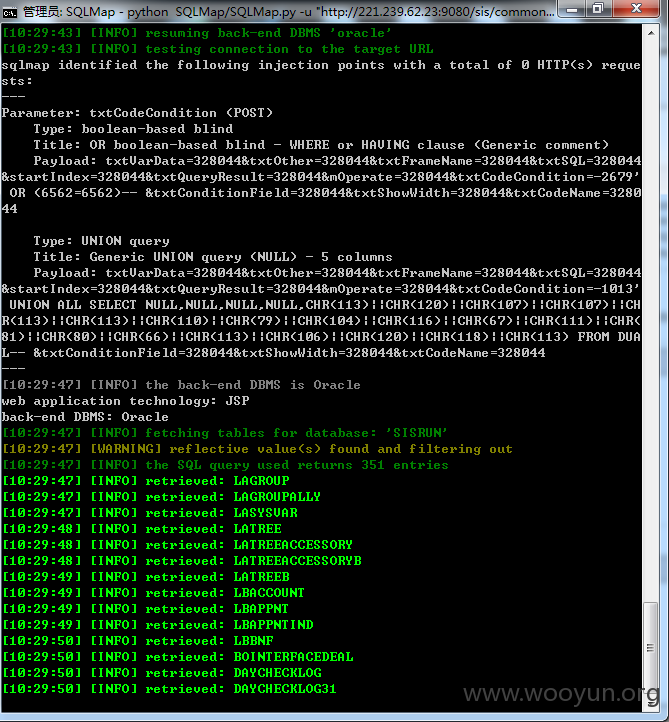
Task: Click retrieved table name LATREEACCESSORYB
Action: click(297, 561)
